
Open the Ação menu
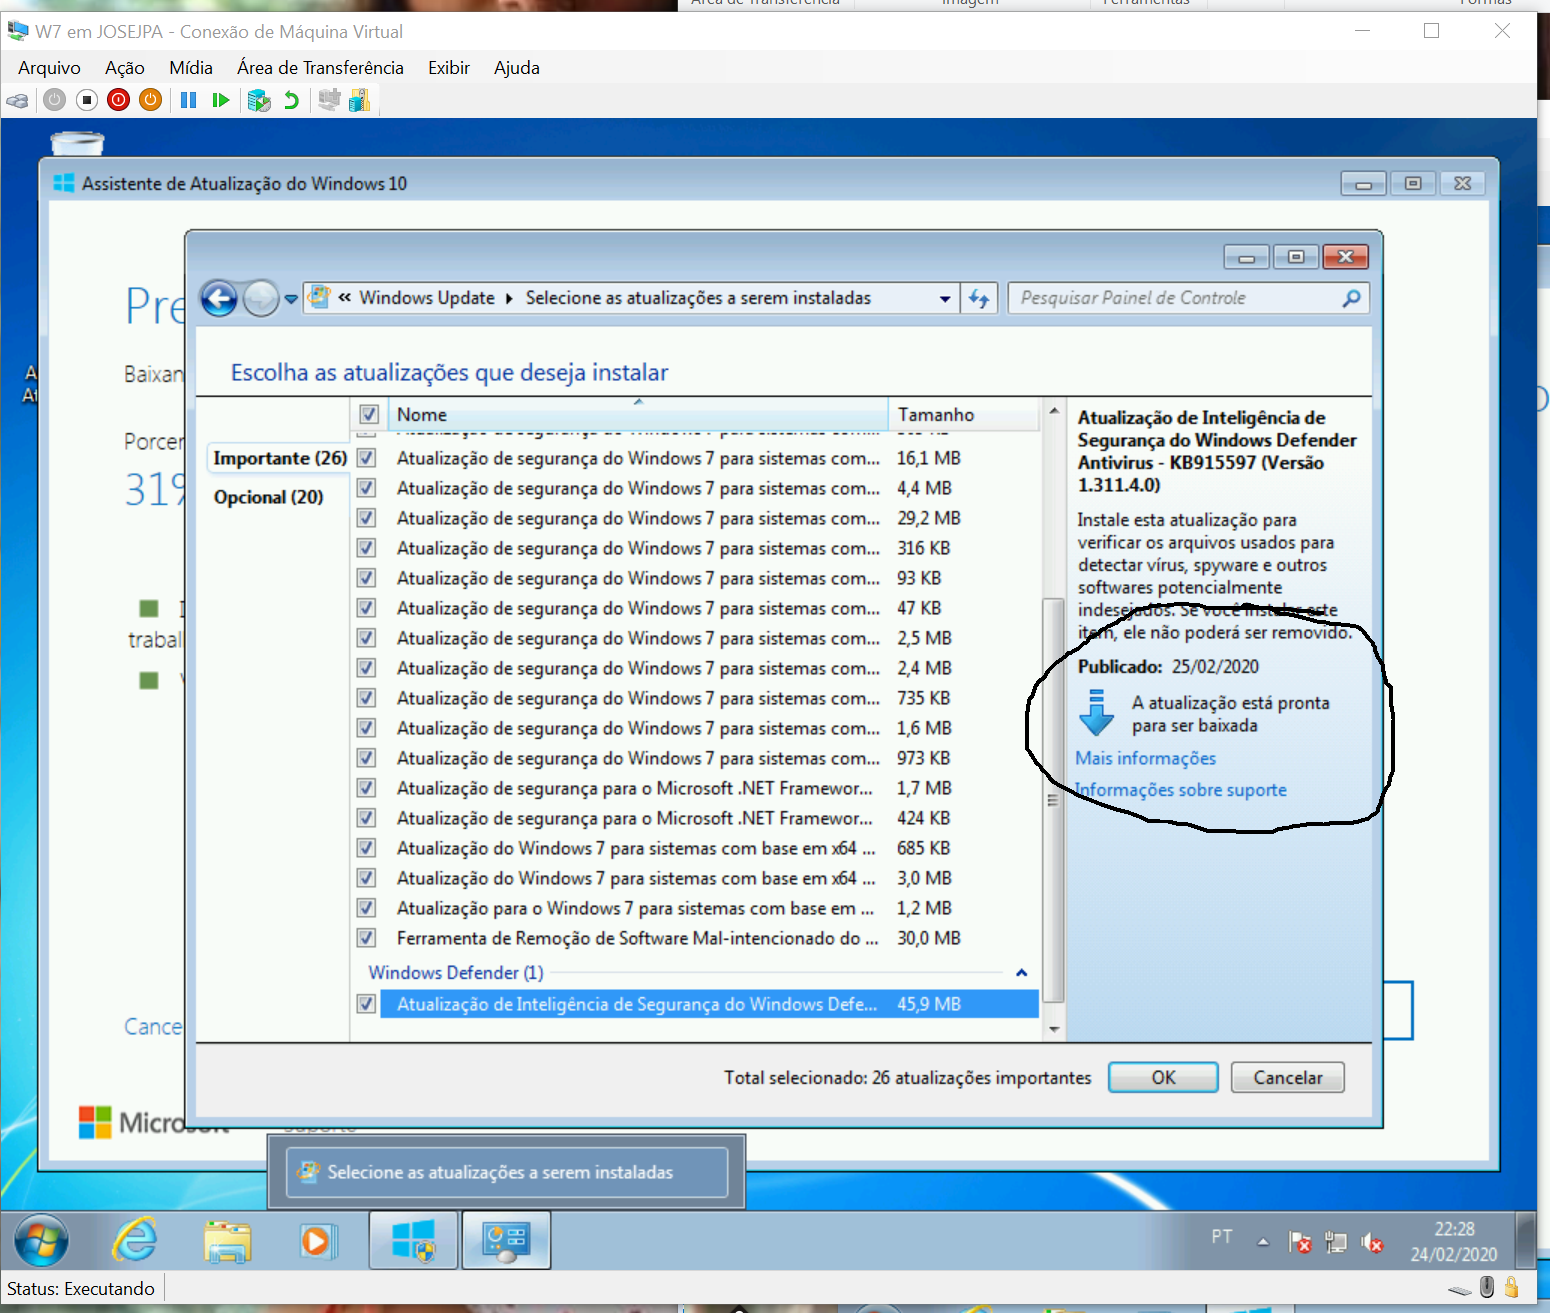coord(125,68)
